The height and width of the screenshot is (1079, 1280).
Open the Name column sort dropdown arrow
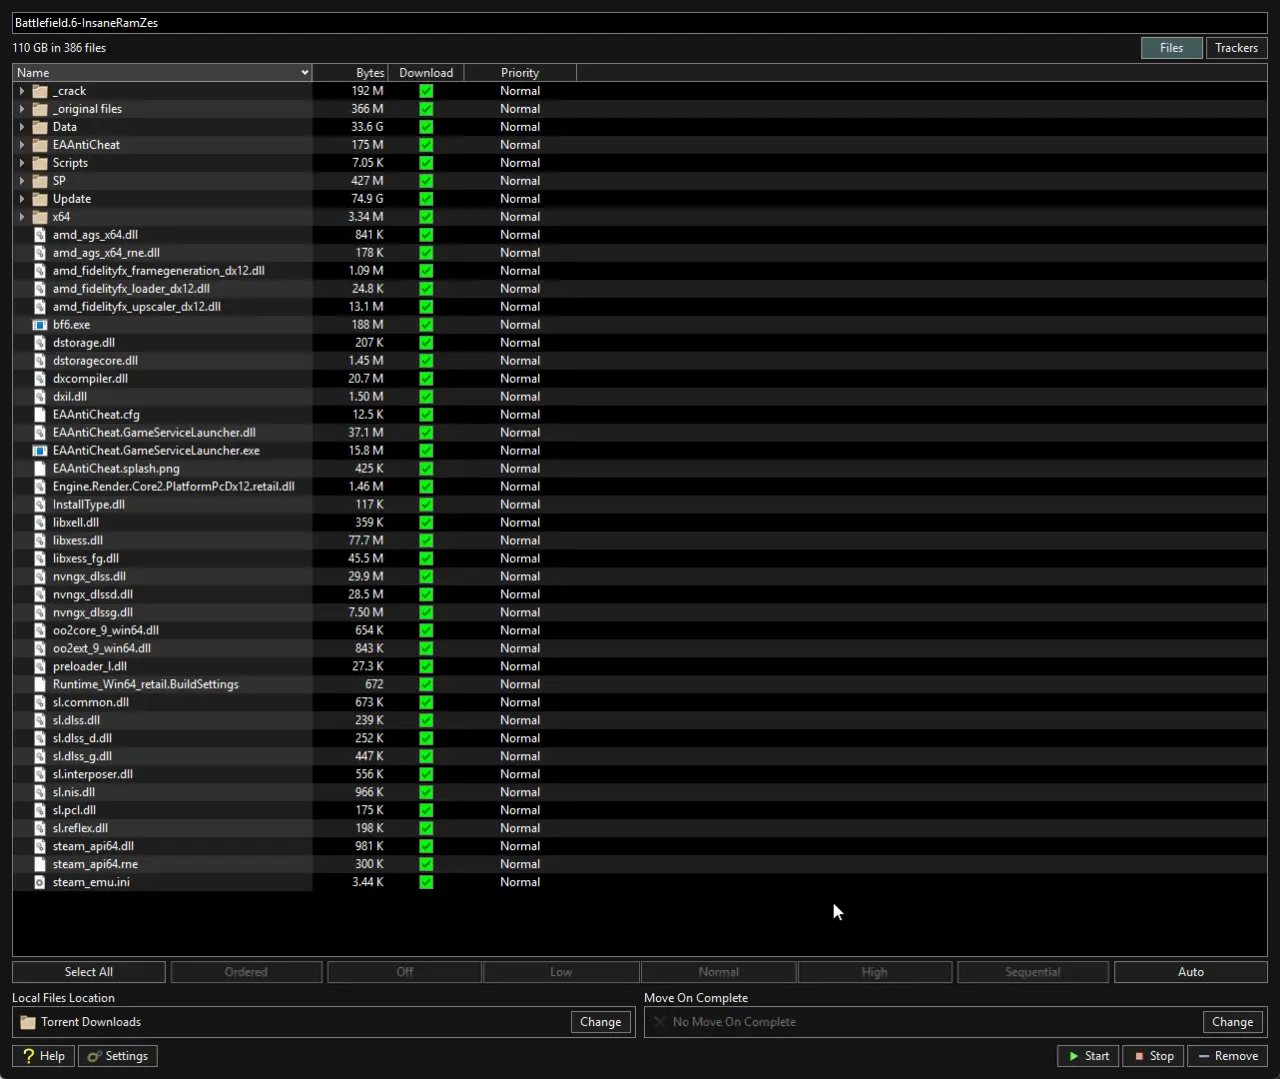(x=305, y=73)
